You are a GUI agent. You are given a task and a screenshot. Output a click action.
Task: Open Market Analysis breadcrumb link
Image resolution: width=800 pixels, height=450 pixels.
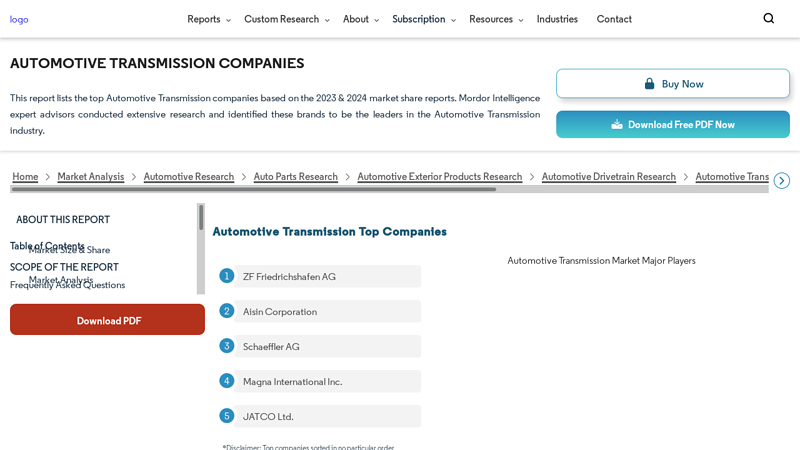90,177
